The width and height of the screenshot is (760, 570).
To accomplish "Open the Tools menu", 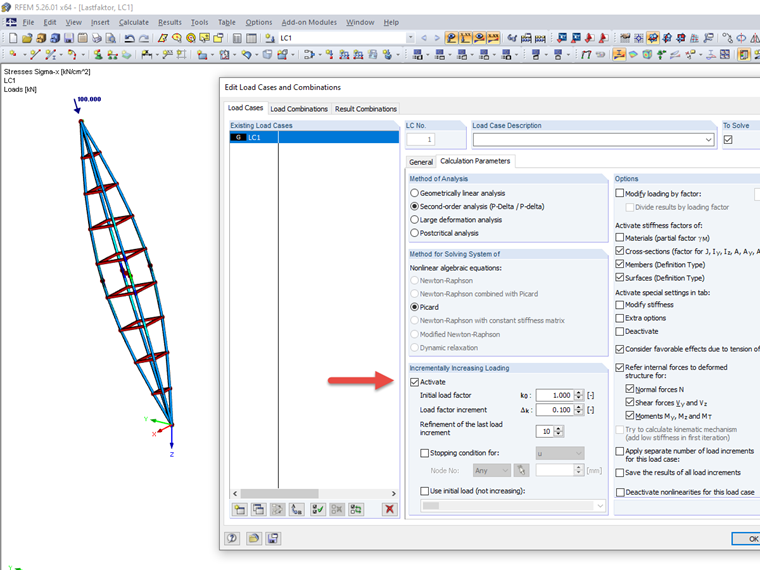I will point(199,22).
